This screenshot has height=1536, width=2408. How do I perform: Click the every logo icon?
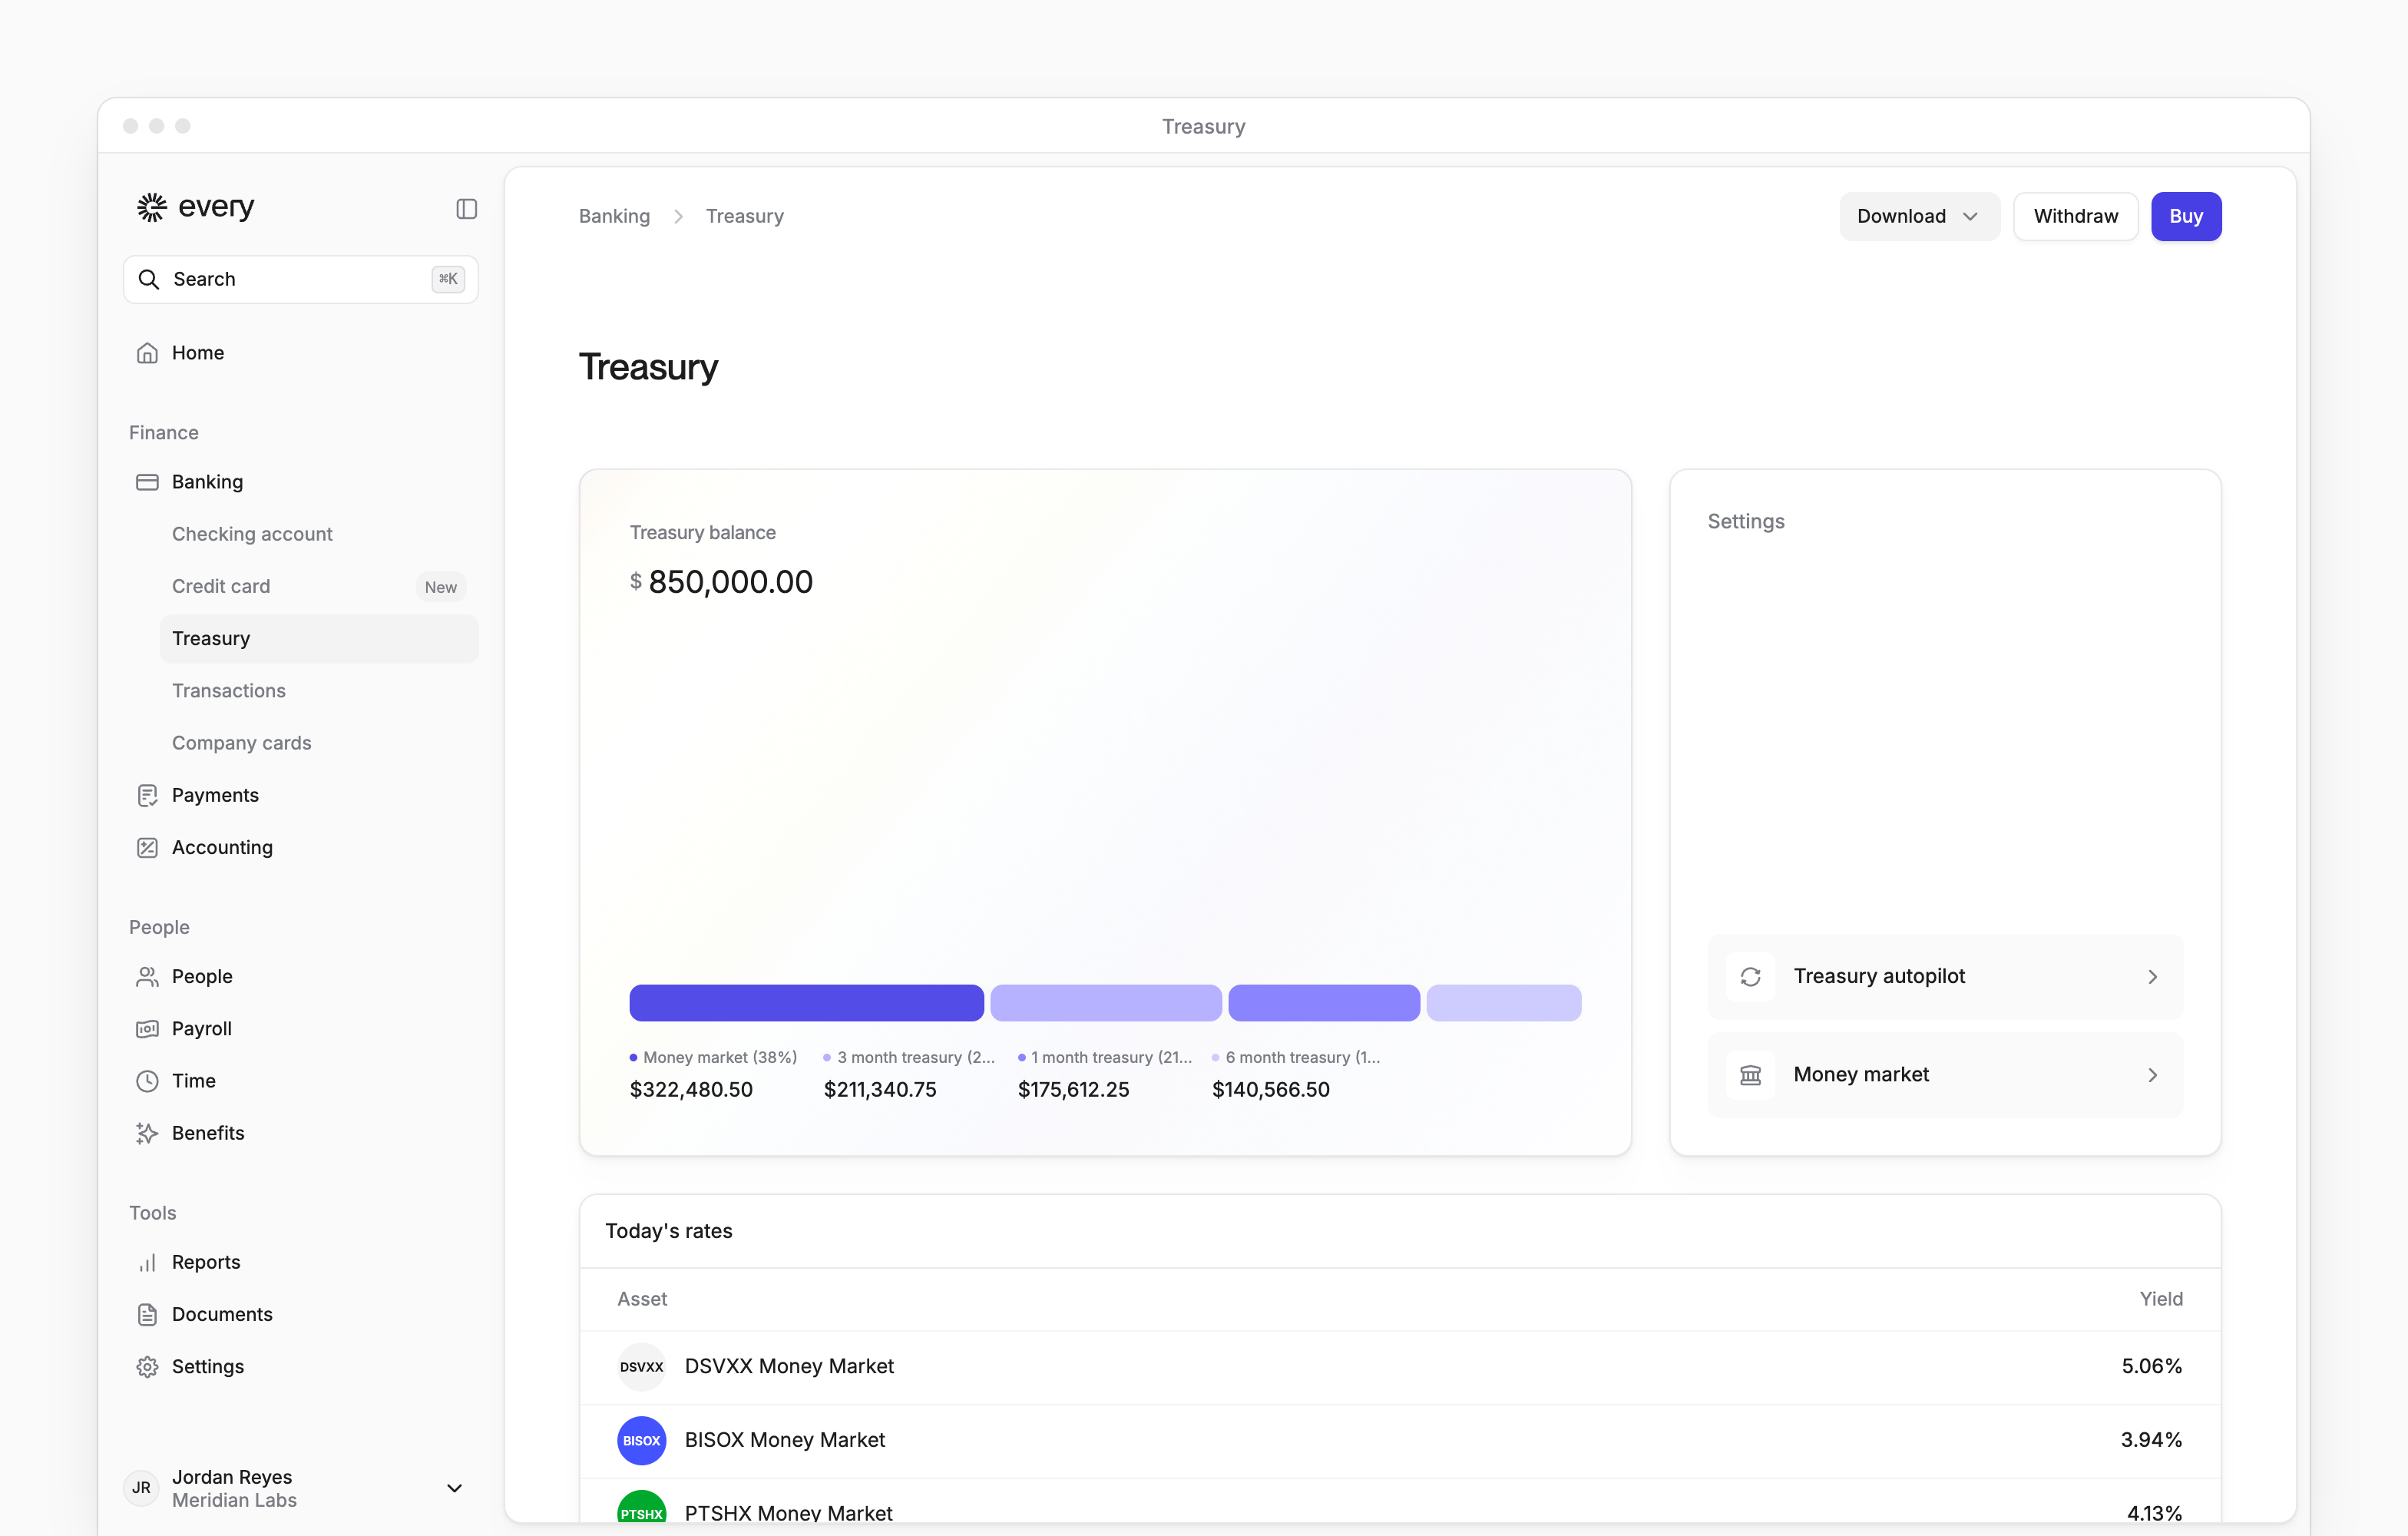point(151,207)
